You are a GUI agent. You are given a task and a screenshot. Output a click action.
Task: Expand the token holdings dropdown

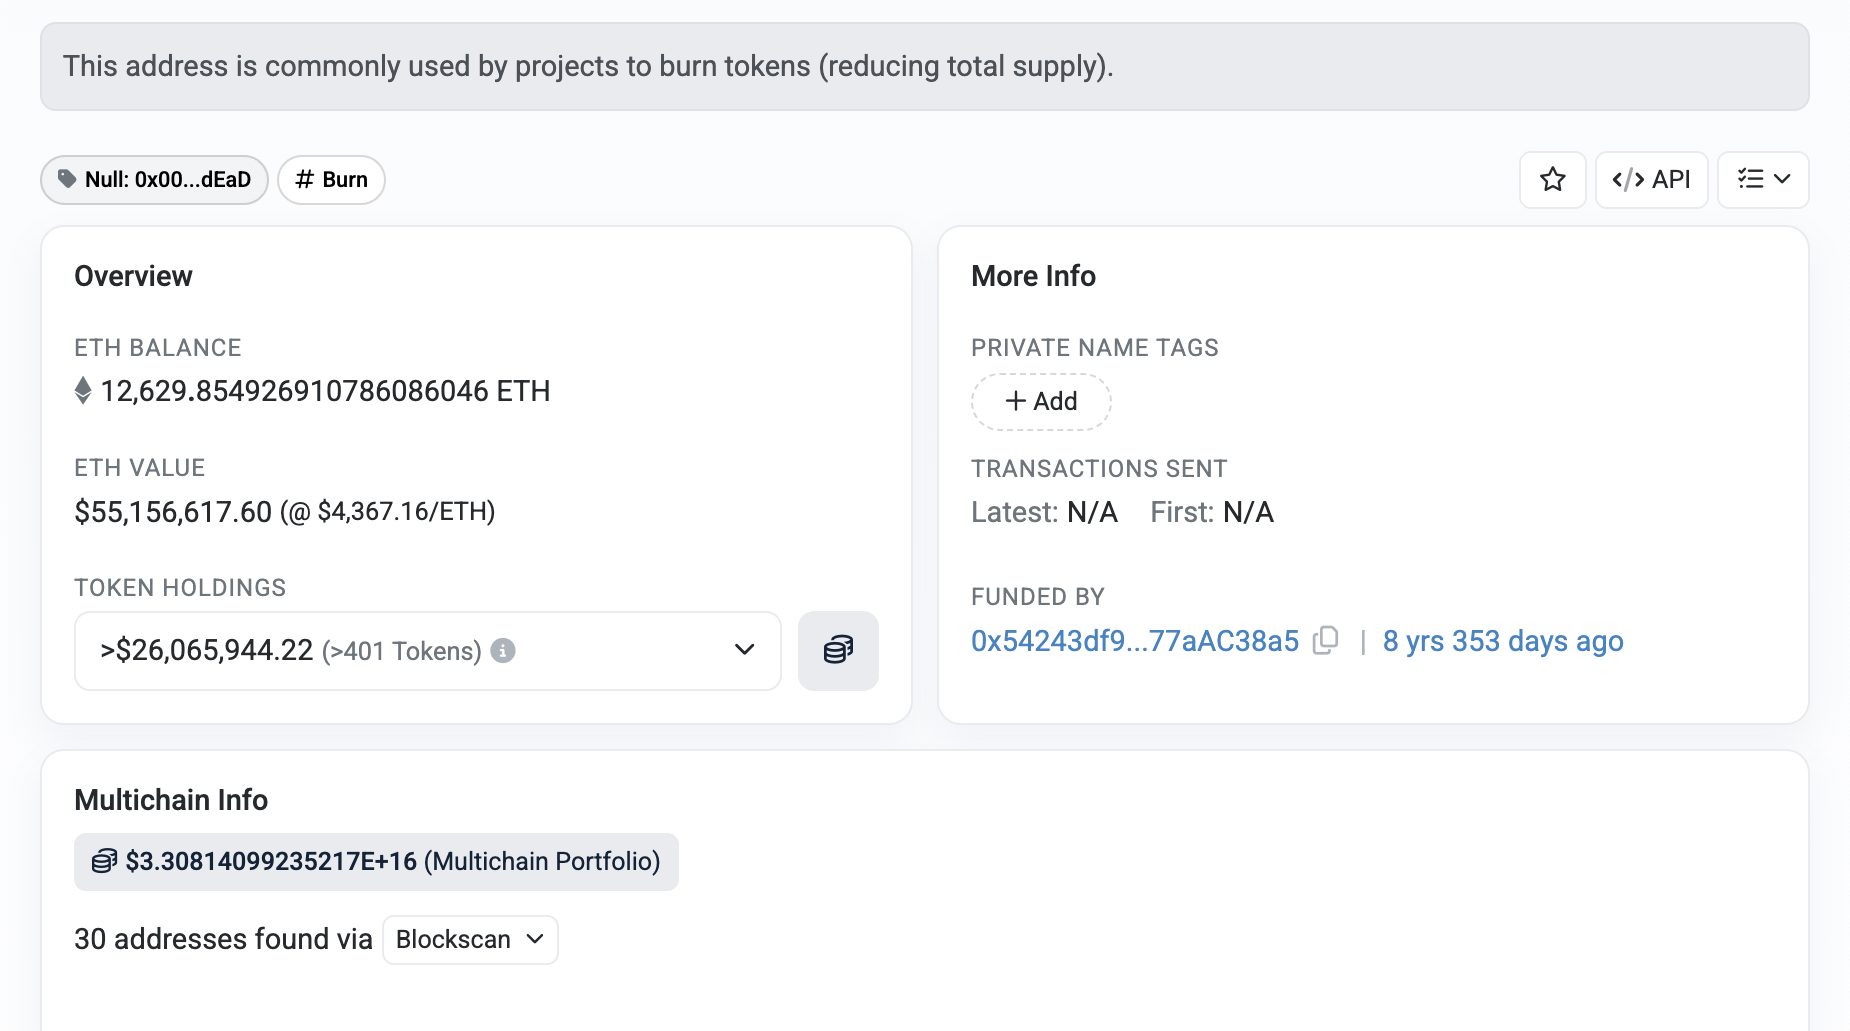click(744, 650)
